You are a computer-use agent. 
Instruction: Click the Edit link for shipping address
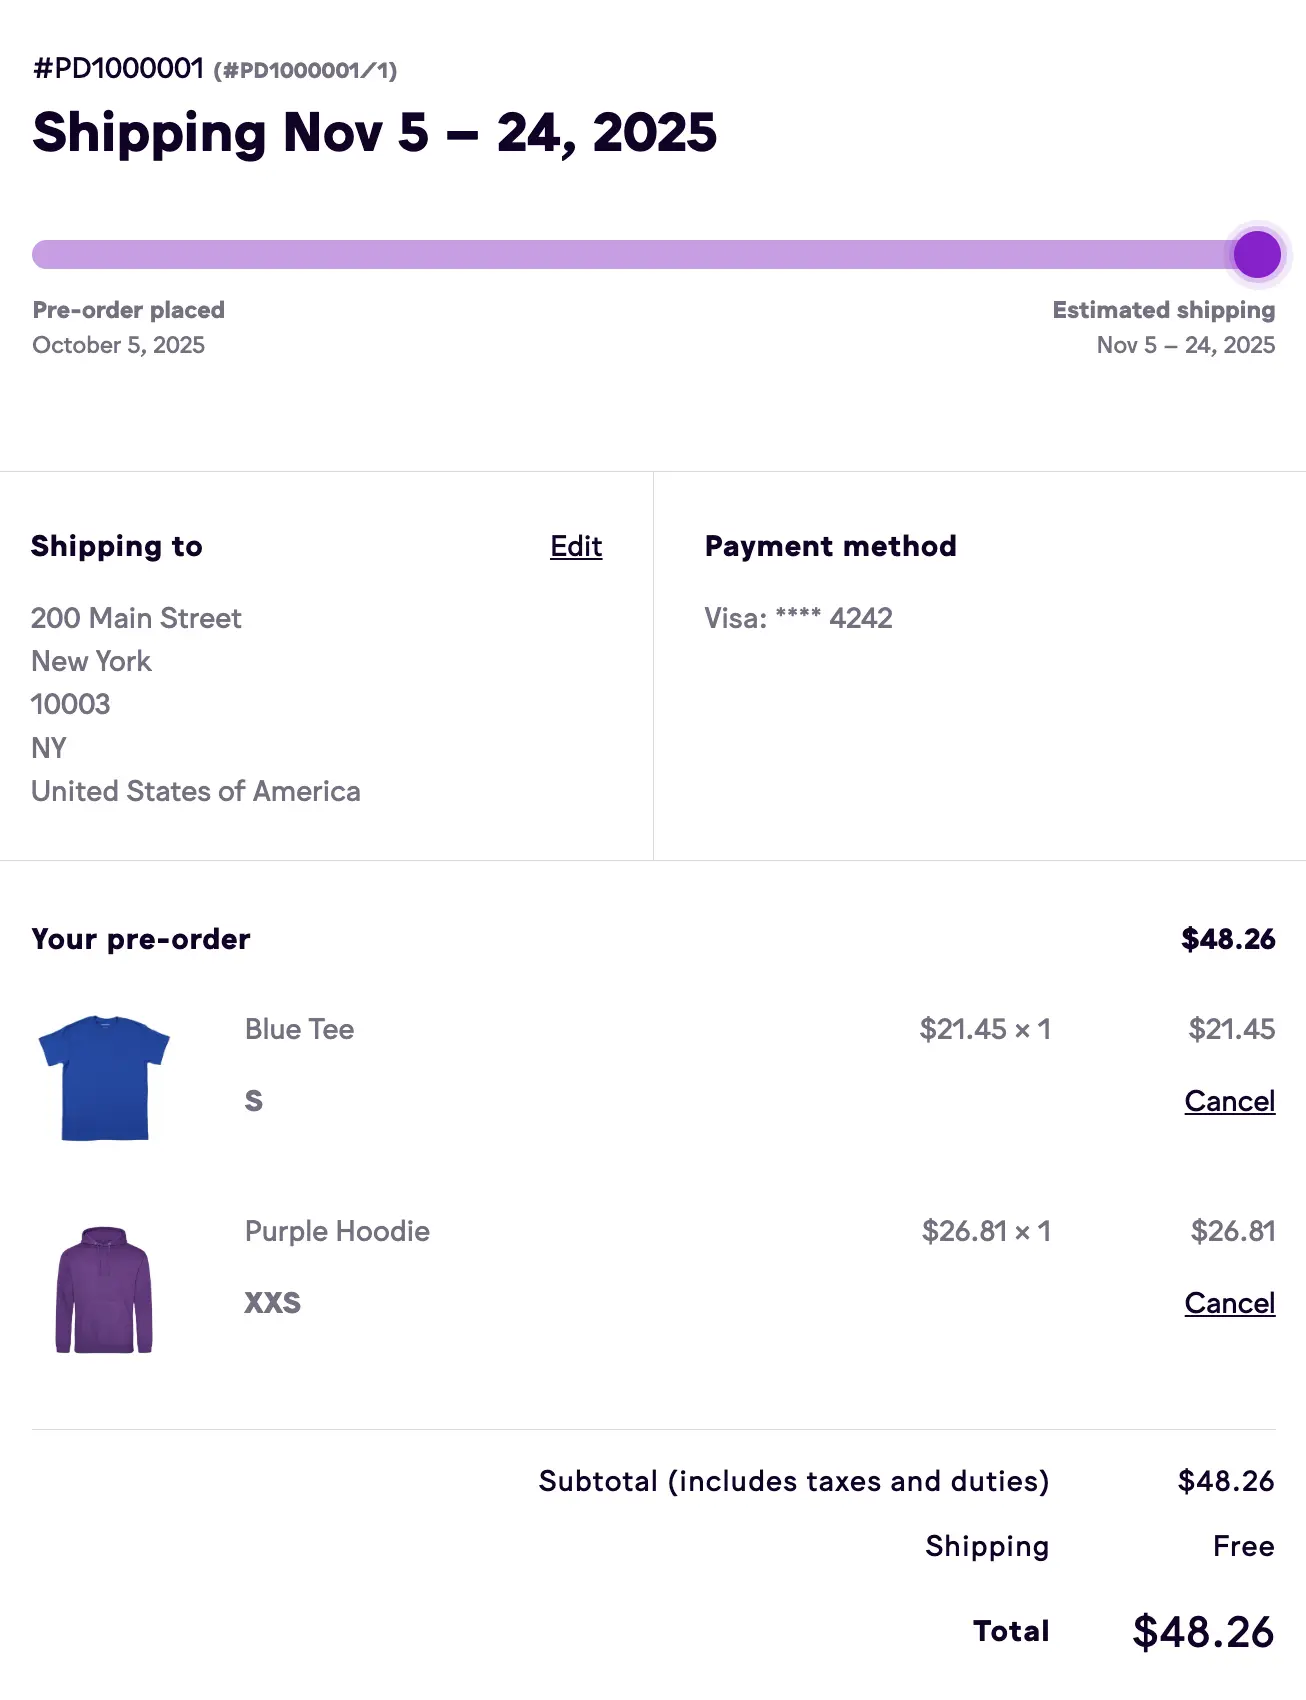point(576,546)
